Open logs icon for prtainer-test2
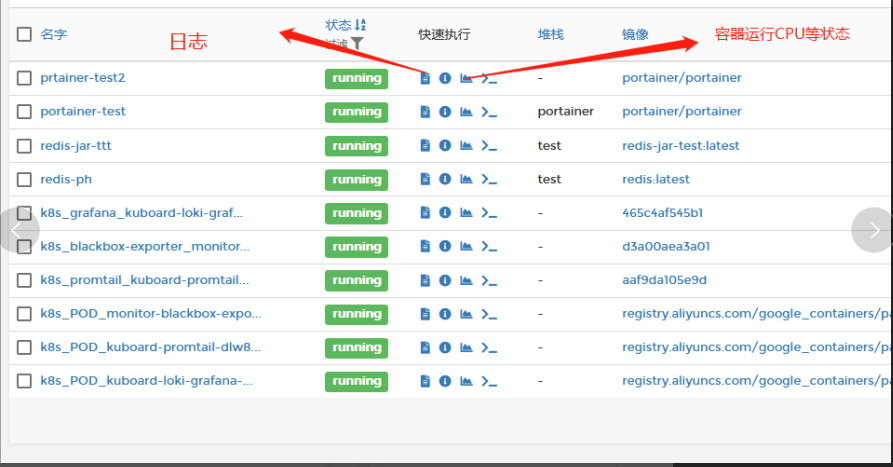 pyautogui.click(x=425, y=78)
